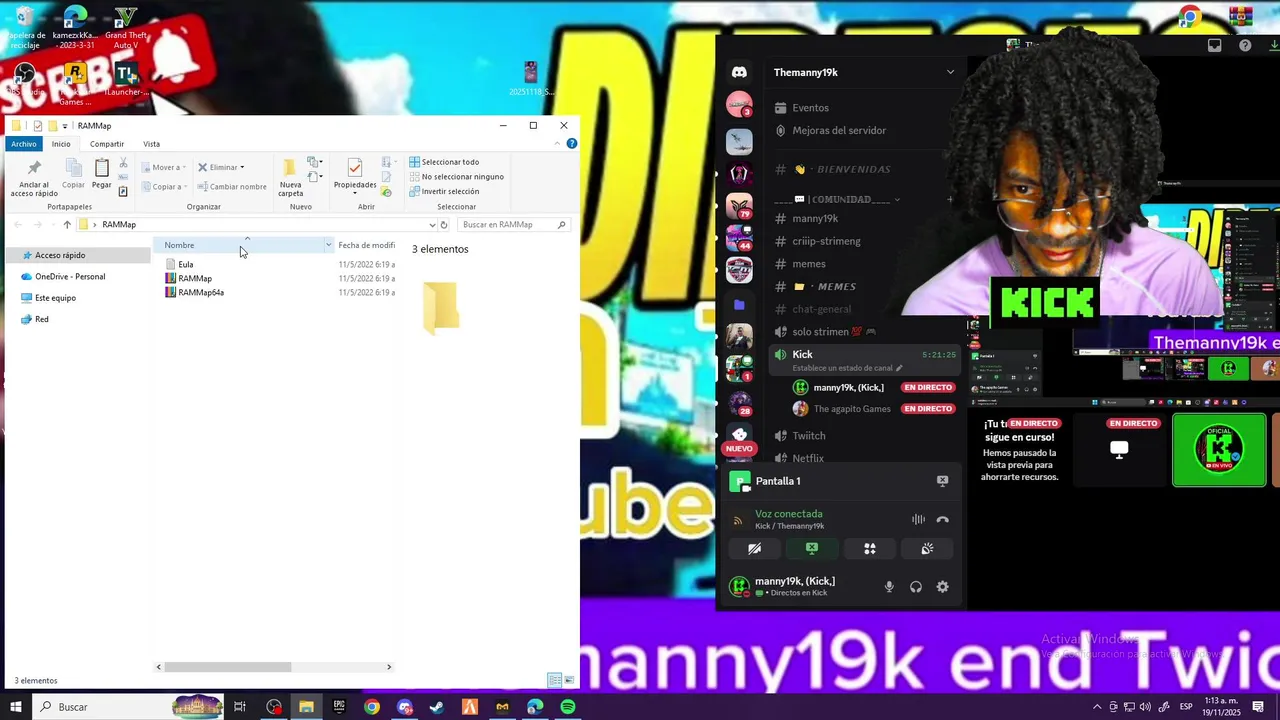Open Eventos in Discord
The height and width of the screenshot is (720, 1280).
[810, 108]
